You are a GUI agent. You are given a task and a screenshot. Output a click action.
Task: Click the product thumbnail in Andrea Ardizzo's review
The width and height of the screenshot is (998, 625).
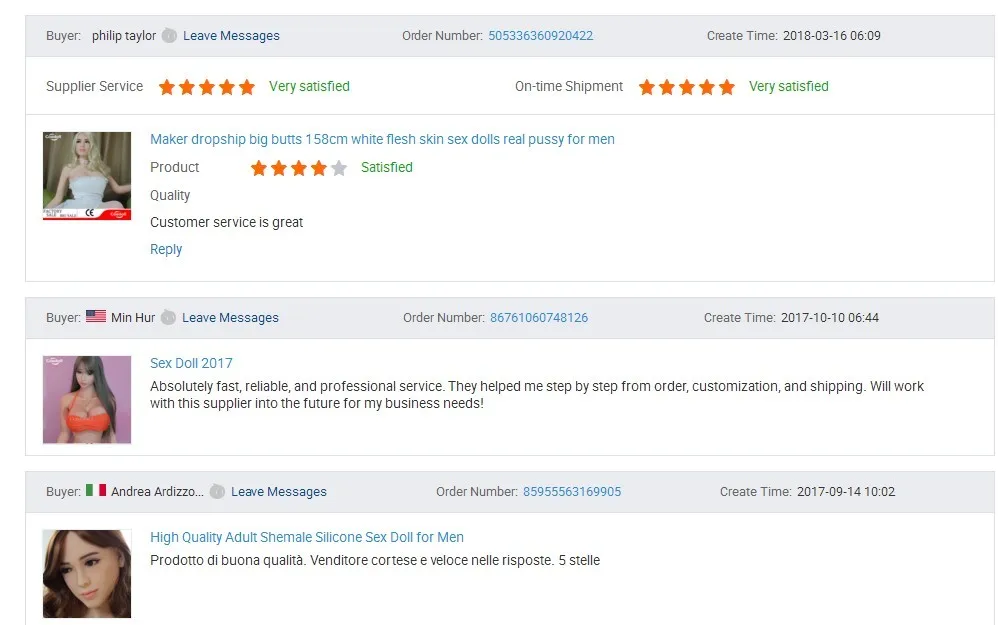[x=87, y=573]
